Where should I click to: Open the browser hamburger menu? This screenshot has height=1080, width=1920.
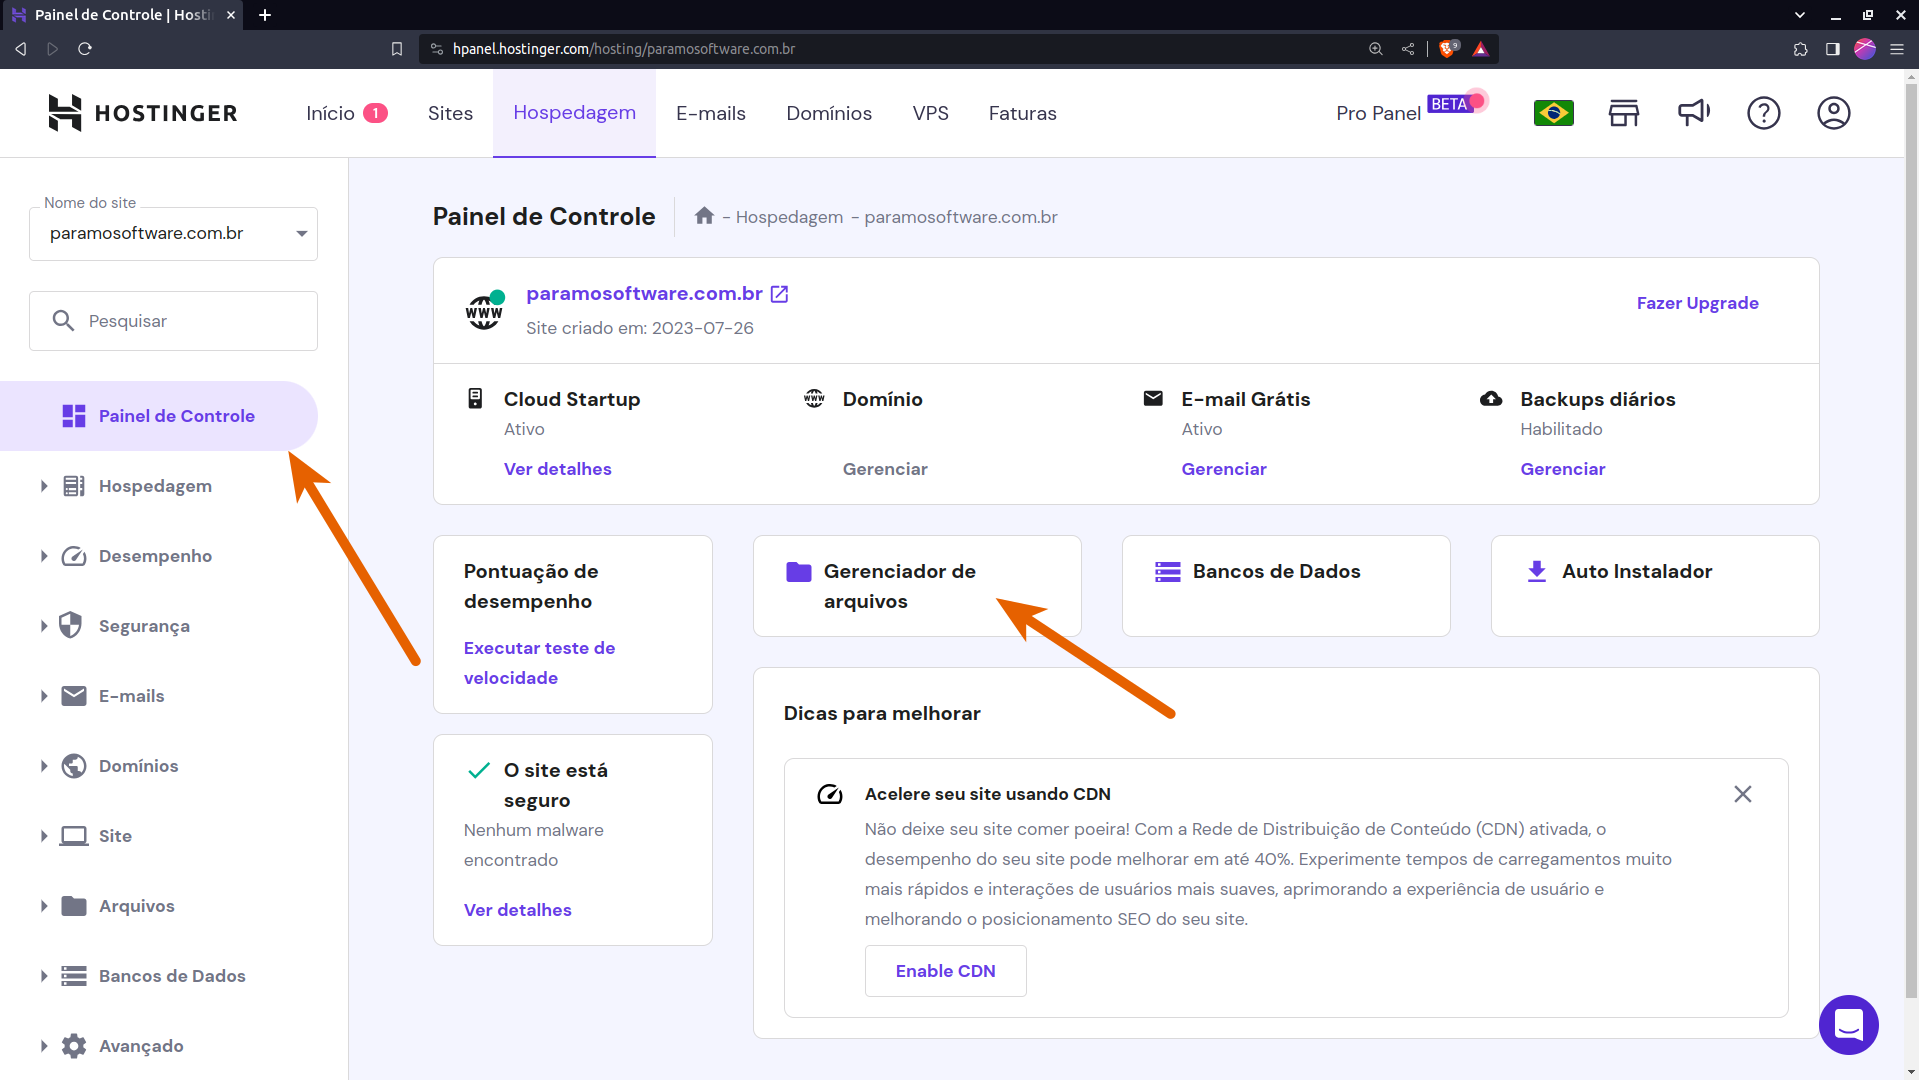tap(1896, 48)
